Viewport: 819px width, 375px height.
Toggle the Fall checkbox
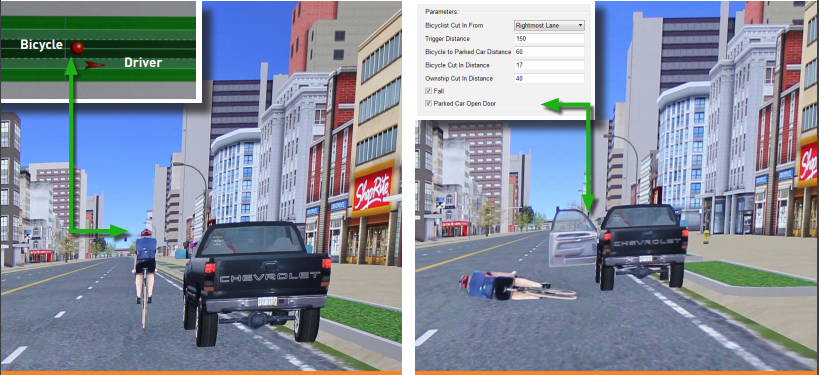point(429,91)
